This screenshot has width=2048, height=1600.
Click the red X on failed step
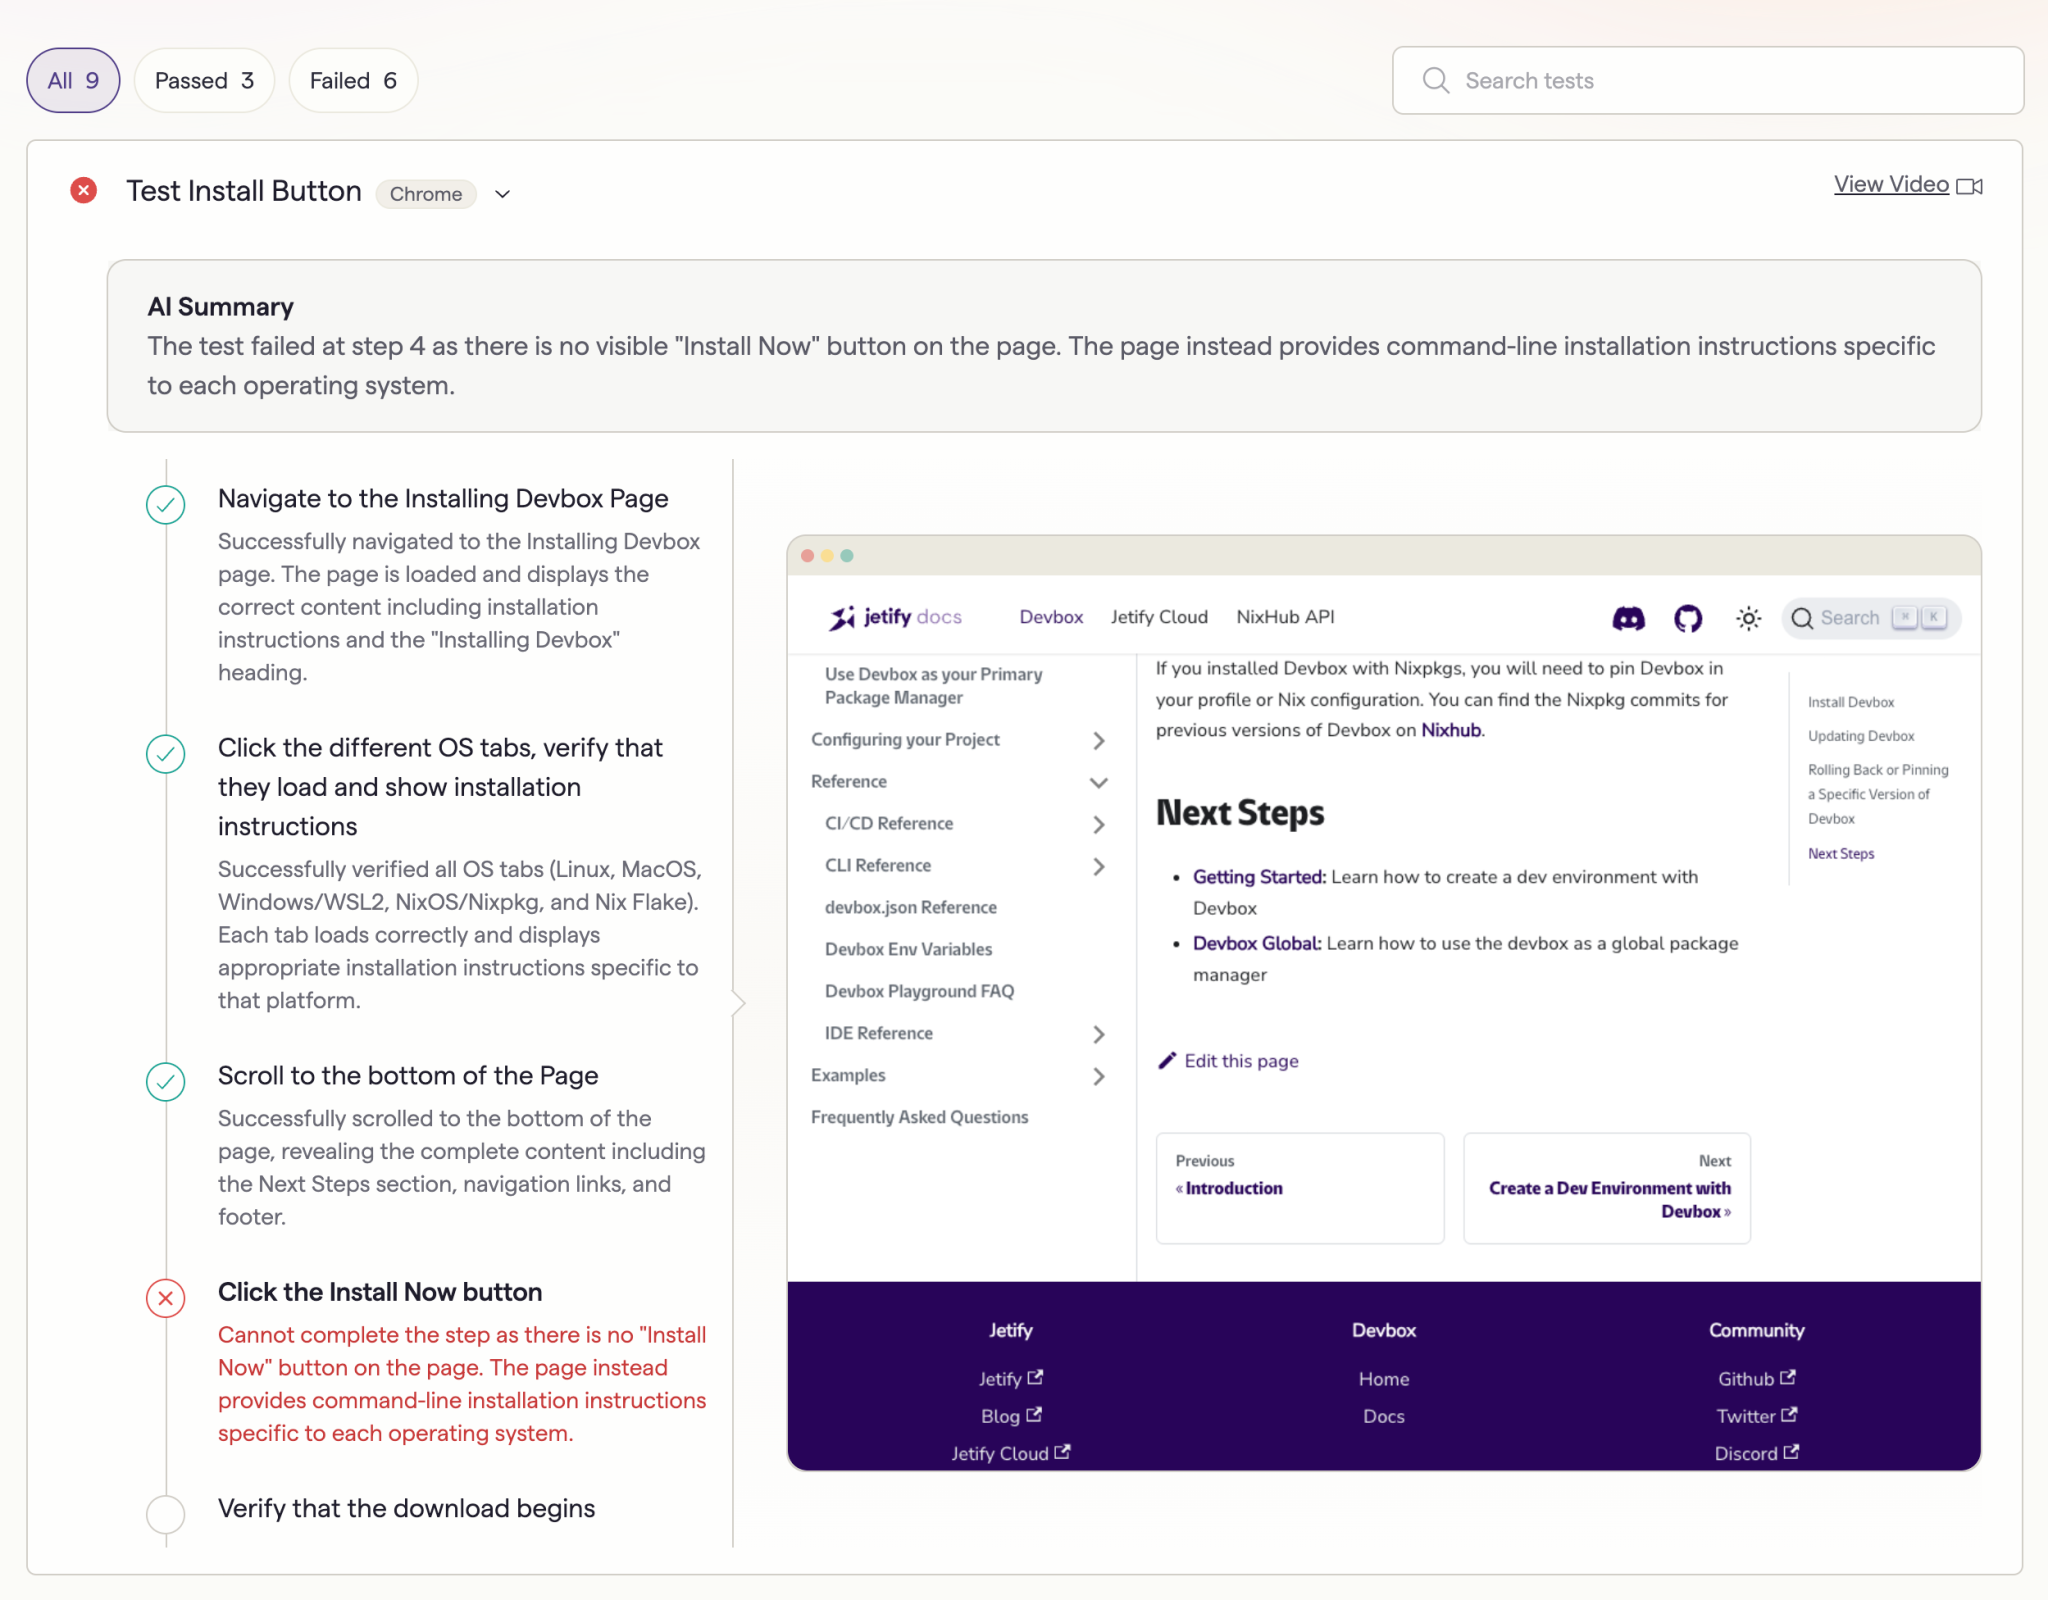pos(166,1296)
